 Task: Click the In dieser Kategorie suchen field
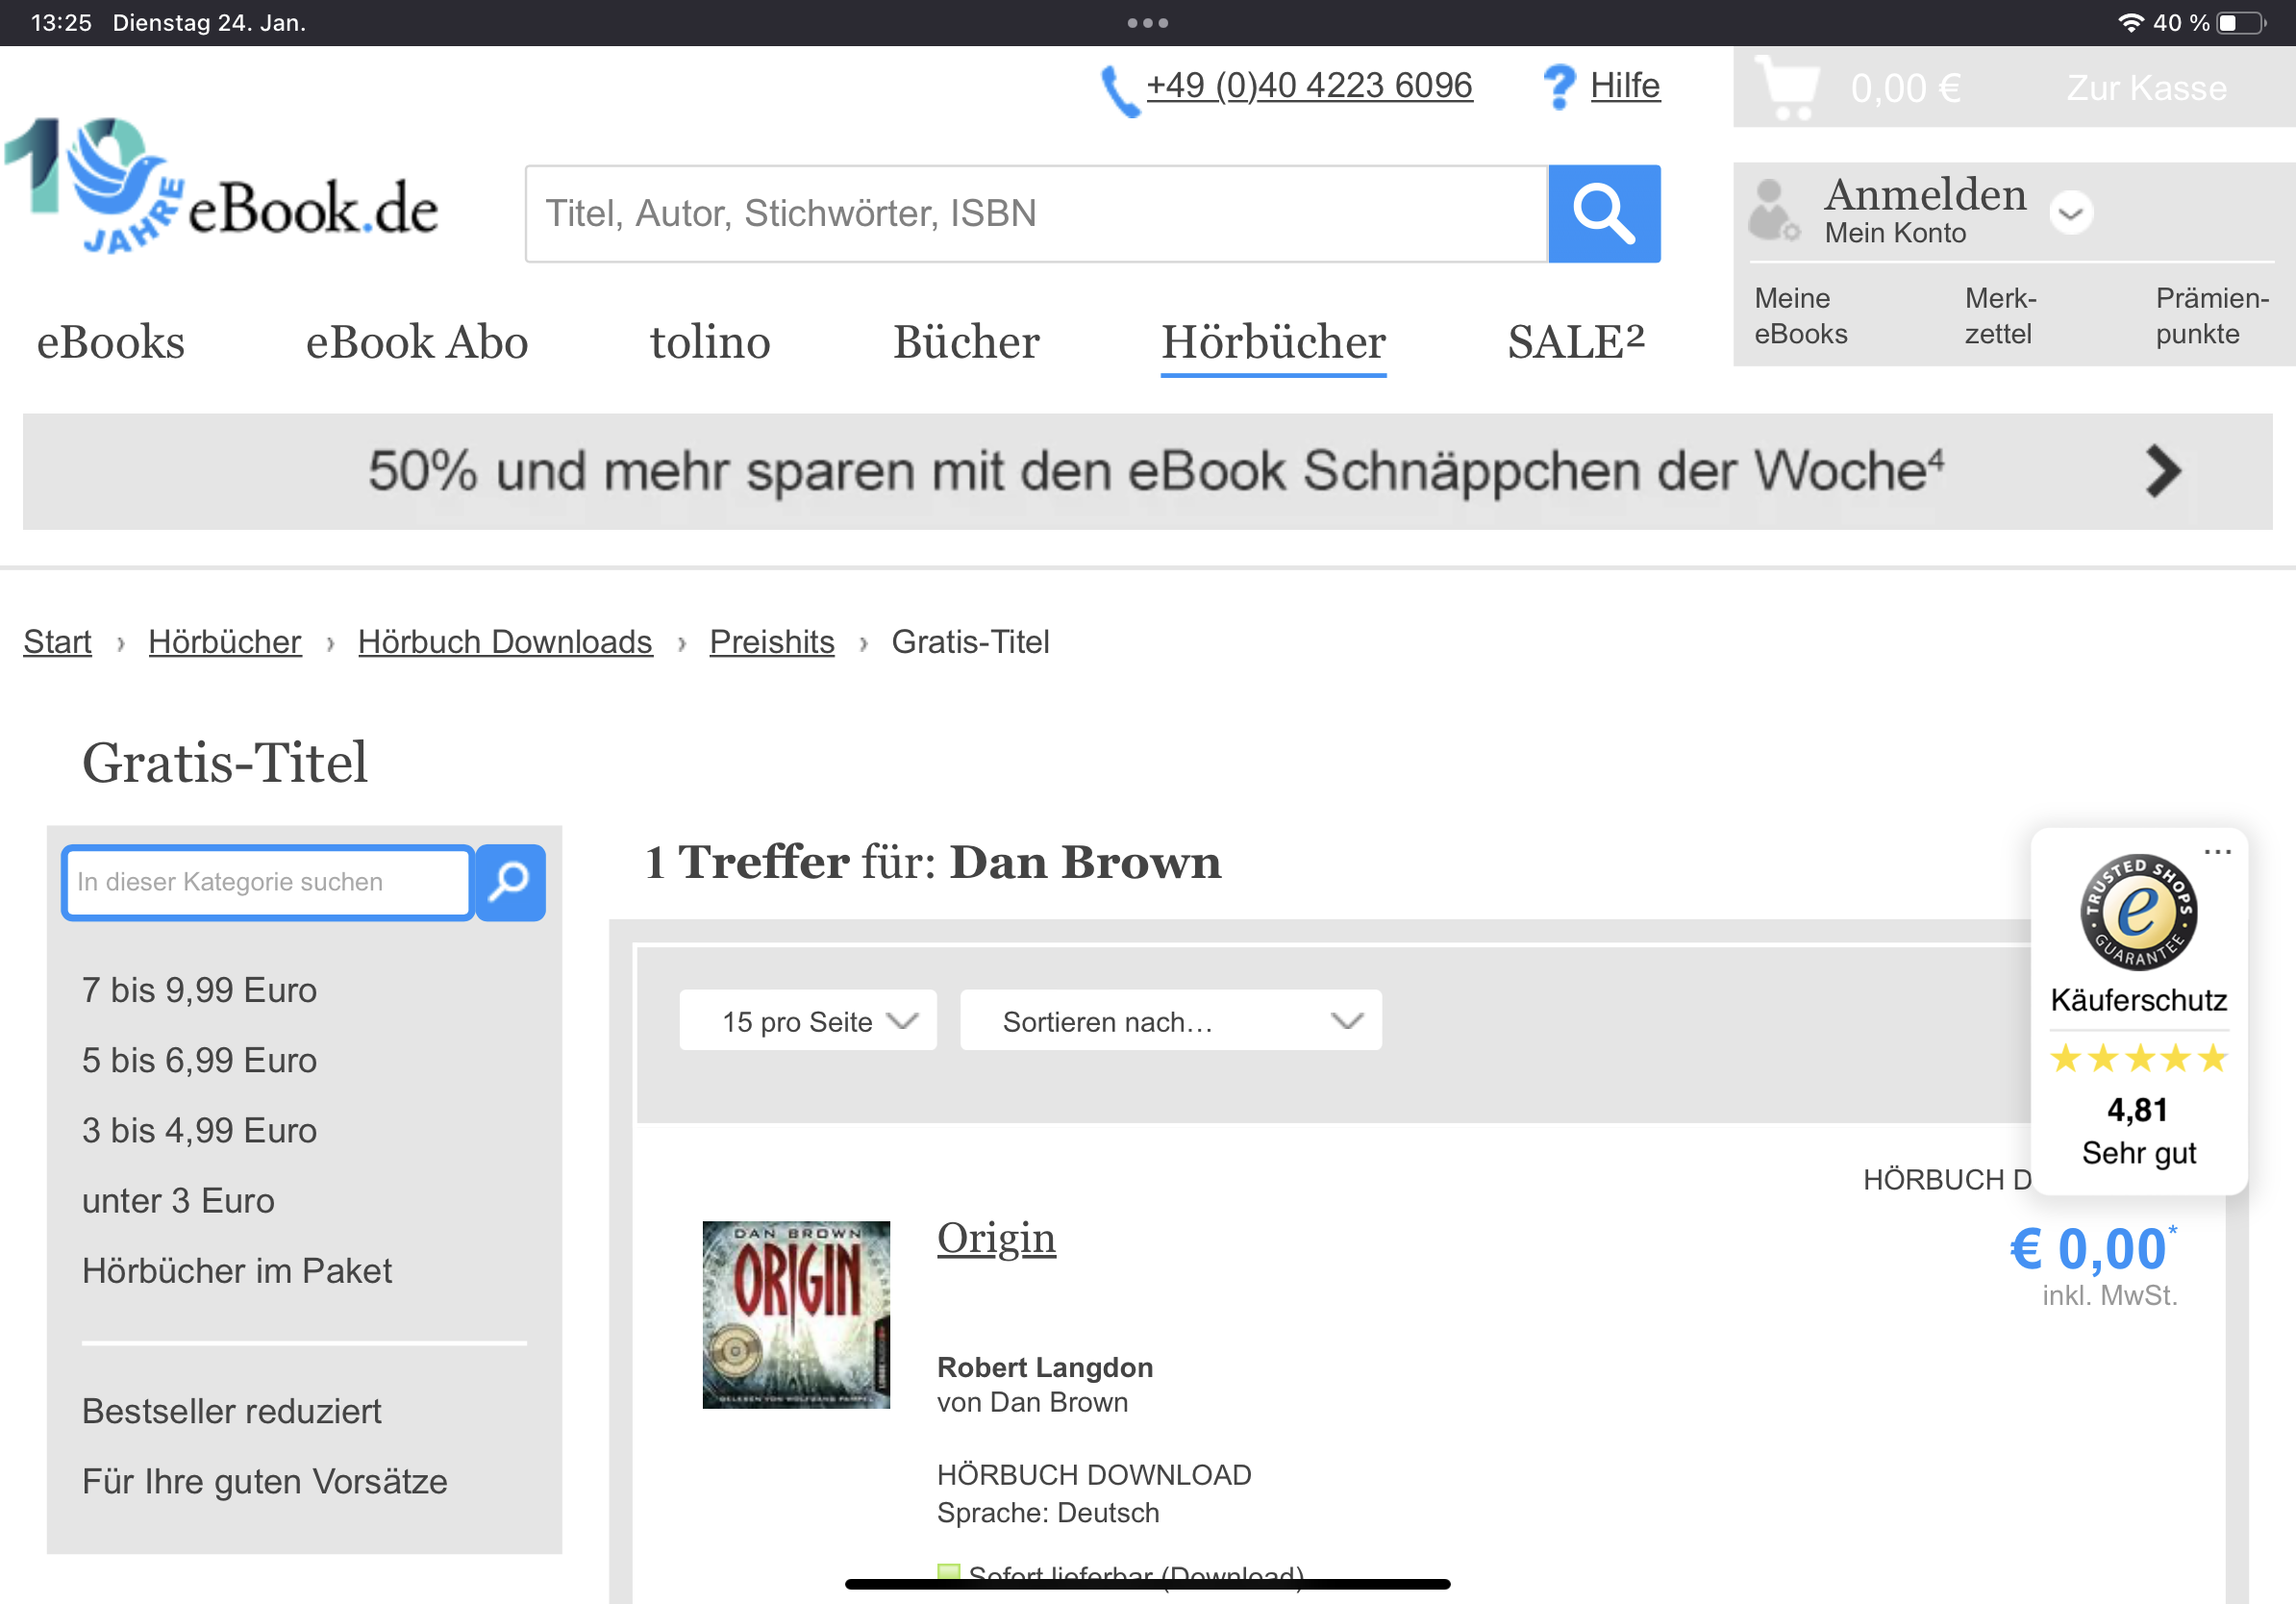[x=267, y=882]
